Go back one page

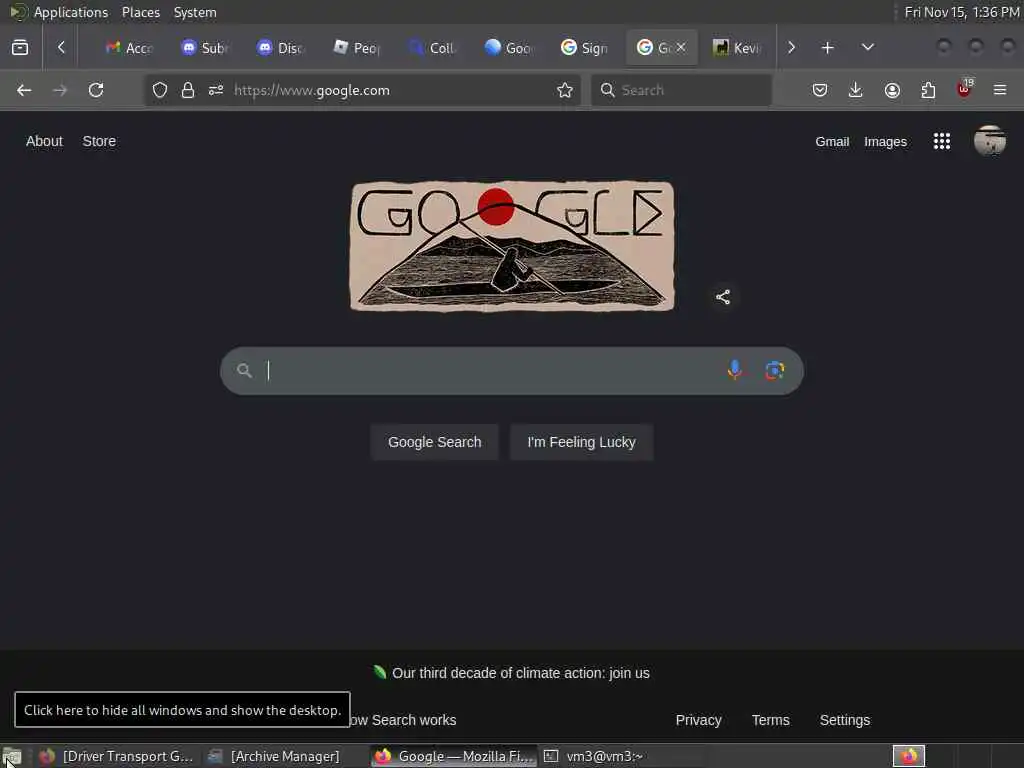[x=24, y=90]
